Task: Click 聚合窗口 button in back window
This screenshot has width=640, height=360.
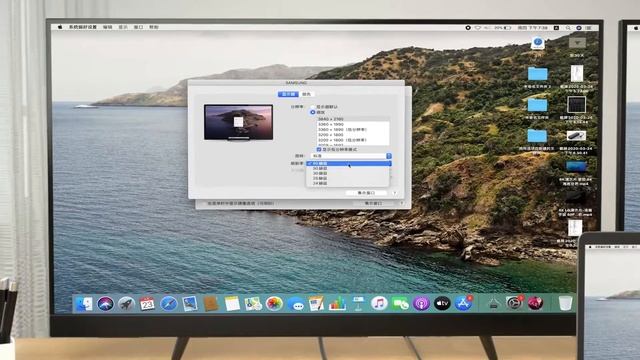Action: coord(373,203)
